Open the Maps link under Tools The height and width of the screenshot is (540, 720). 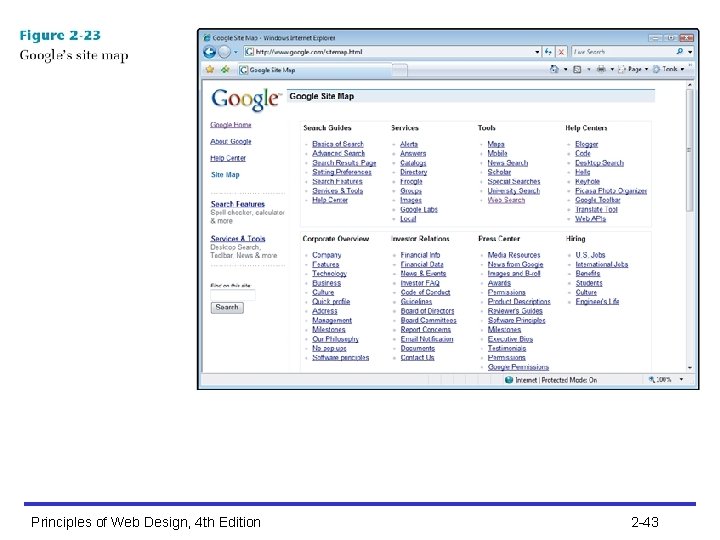click(496, 144)
